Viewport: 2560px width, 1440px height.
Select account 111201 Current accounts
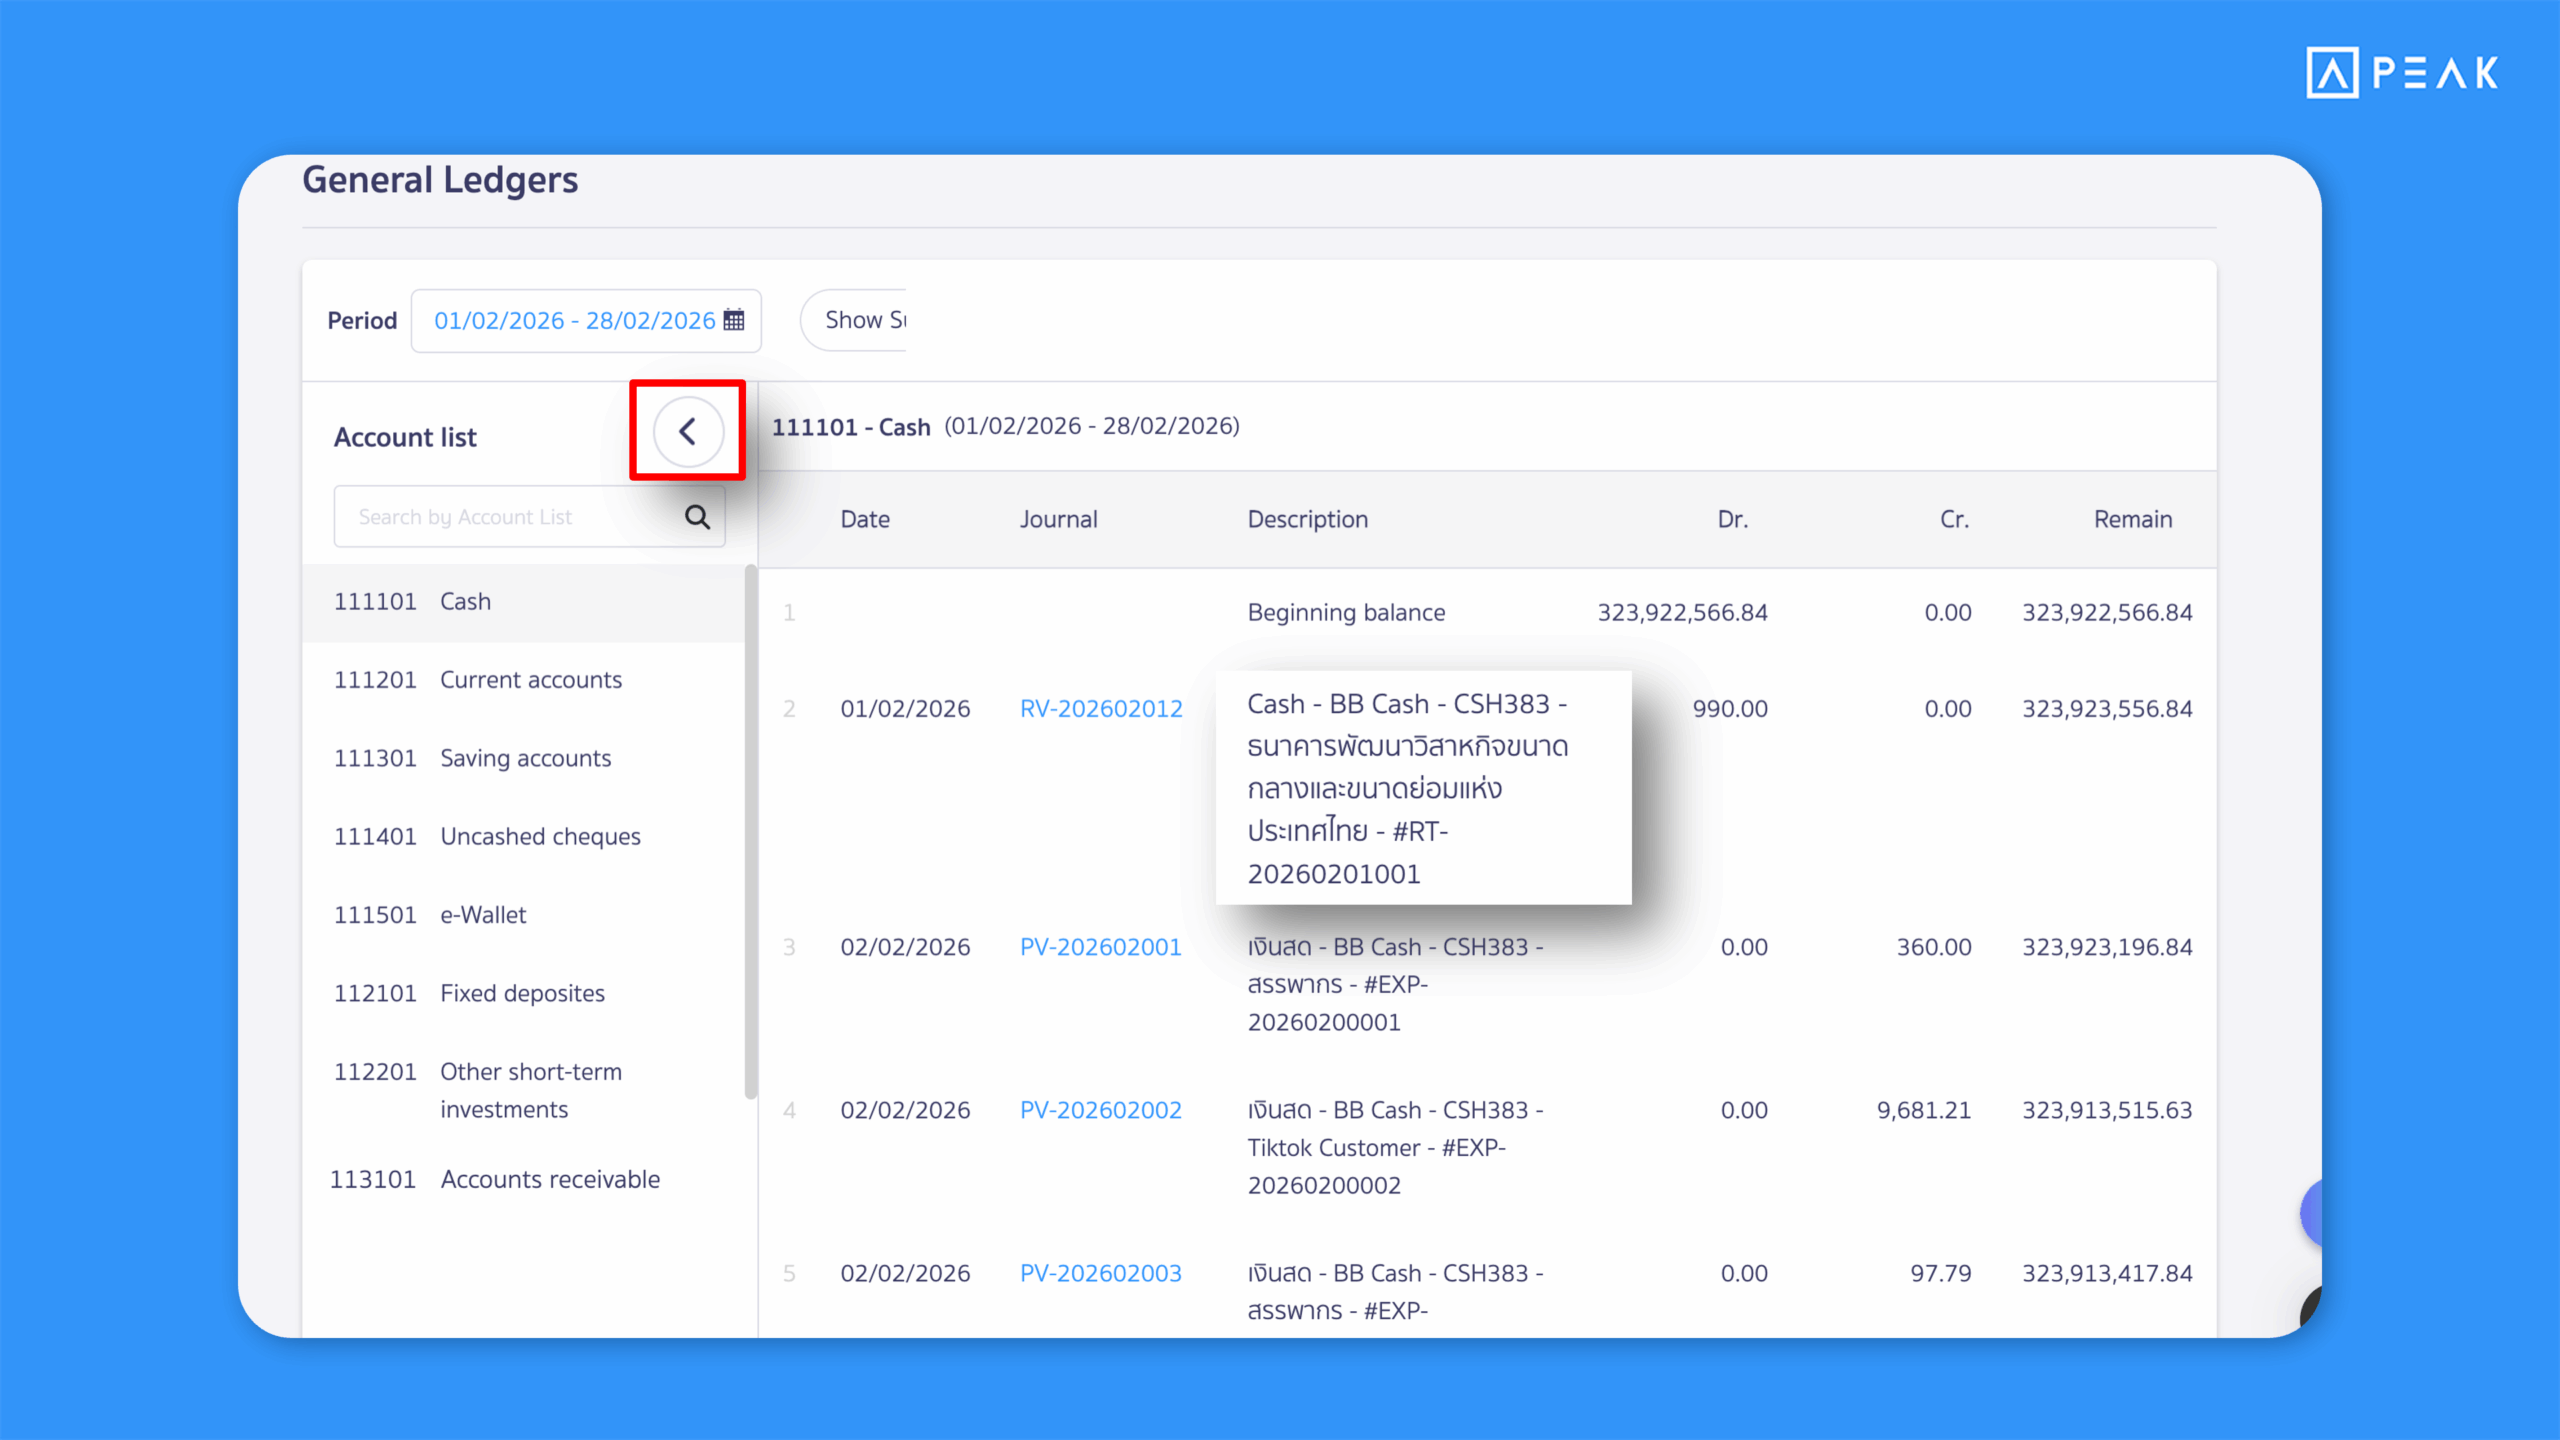[478, 679]
